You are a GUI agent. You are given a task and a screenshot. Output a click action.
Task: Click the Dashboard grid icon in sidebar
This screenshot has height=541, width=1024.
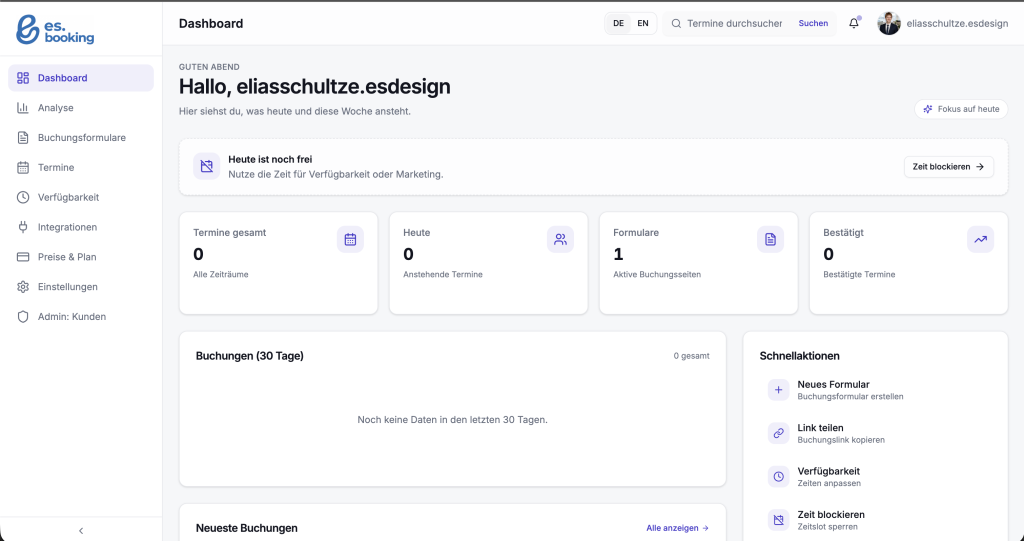point(23,78)
